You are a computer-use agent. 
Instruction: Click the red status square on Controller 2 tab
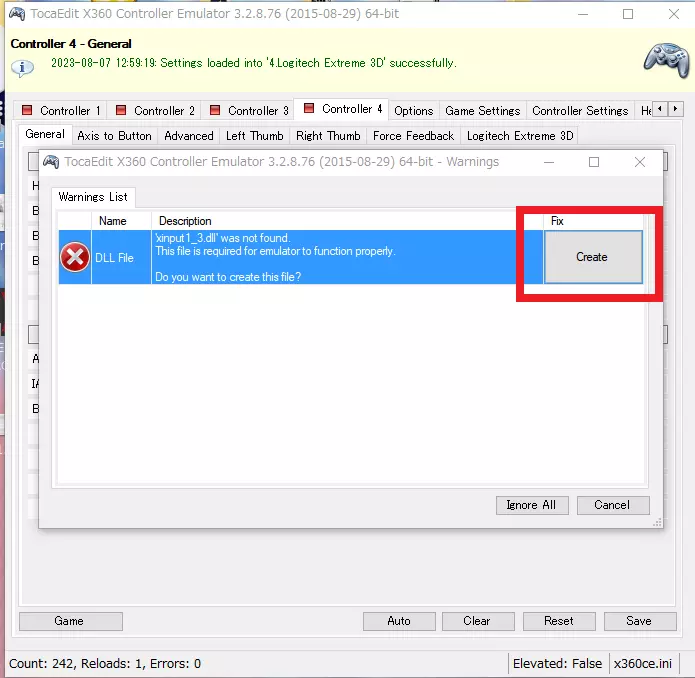pyautogui.click(x=121, y=110)
